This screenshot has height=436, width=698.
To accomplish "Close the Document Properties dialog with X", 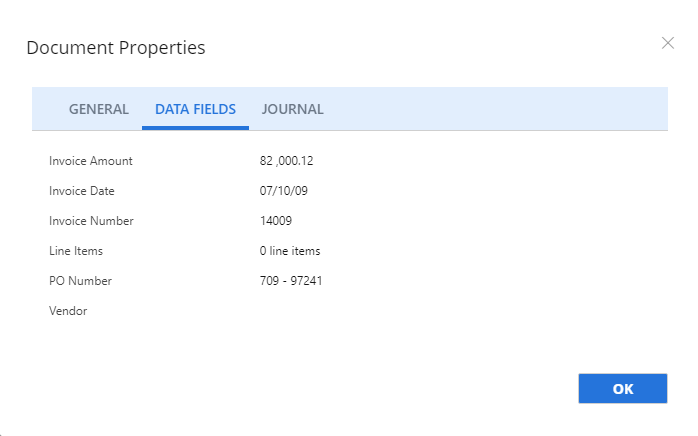I will (x=668, y=43).
